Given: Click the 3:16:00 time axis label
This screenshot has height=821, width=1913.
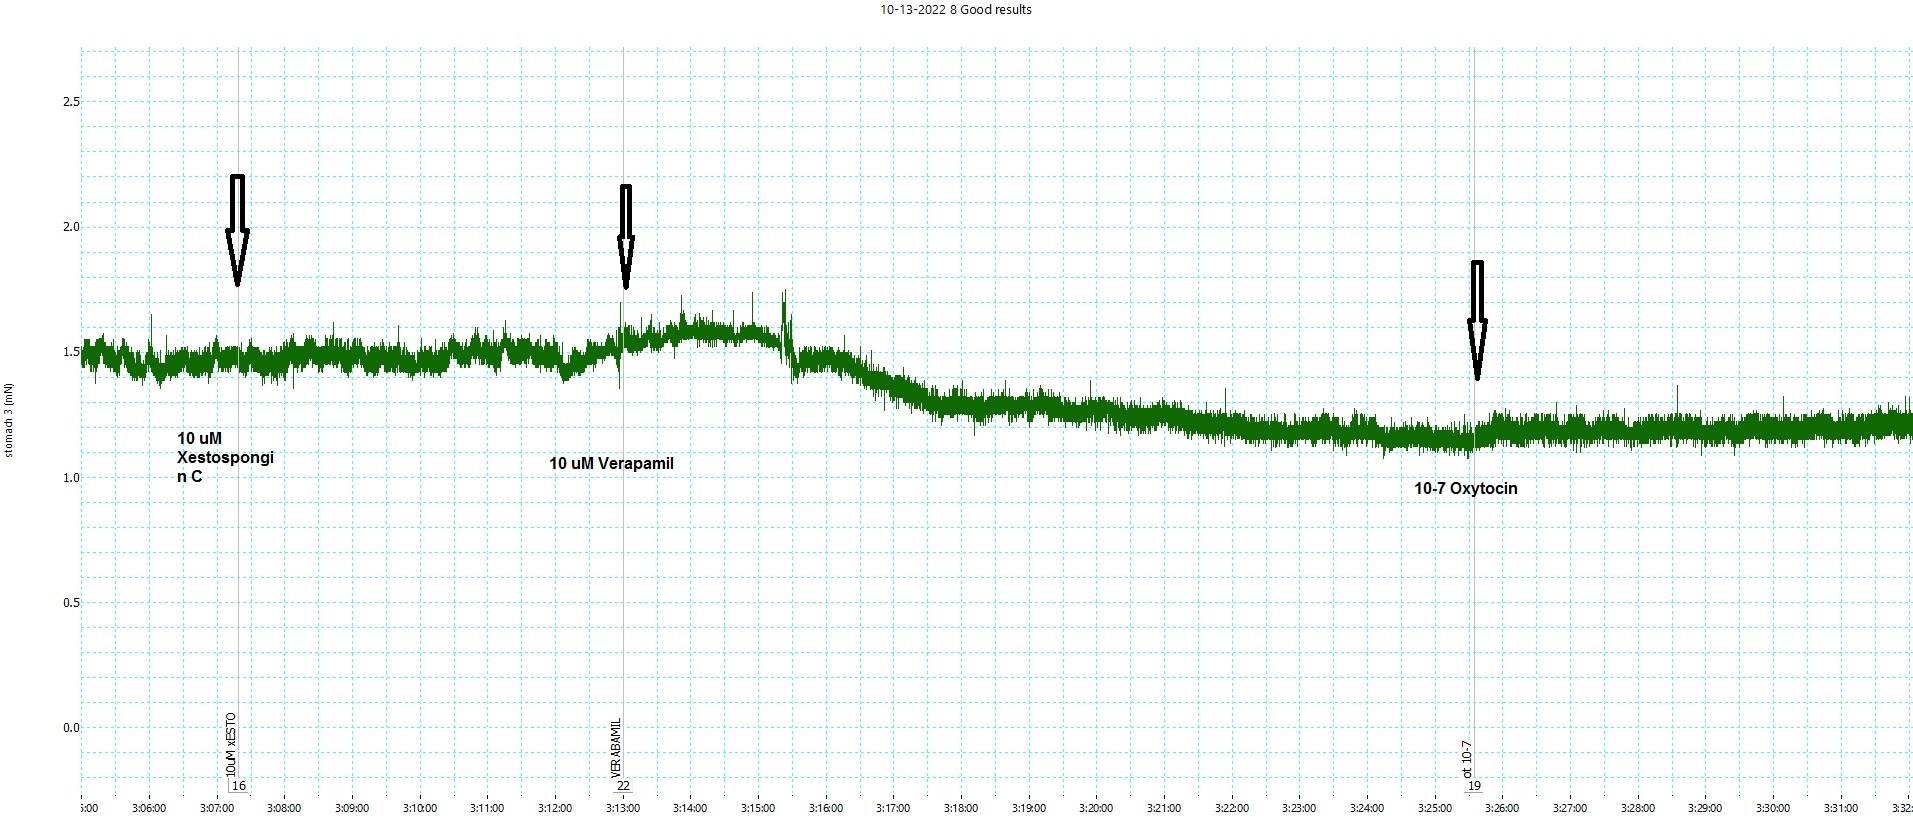Looking at the screenshot, I should 825,809.
